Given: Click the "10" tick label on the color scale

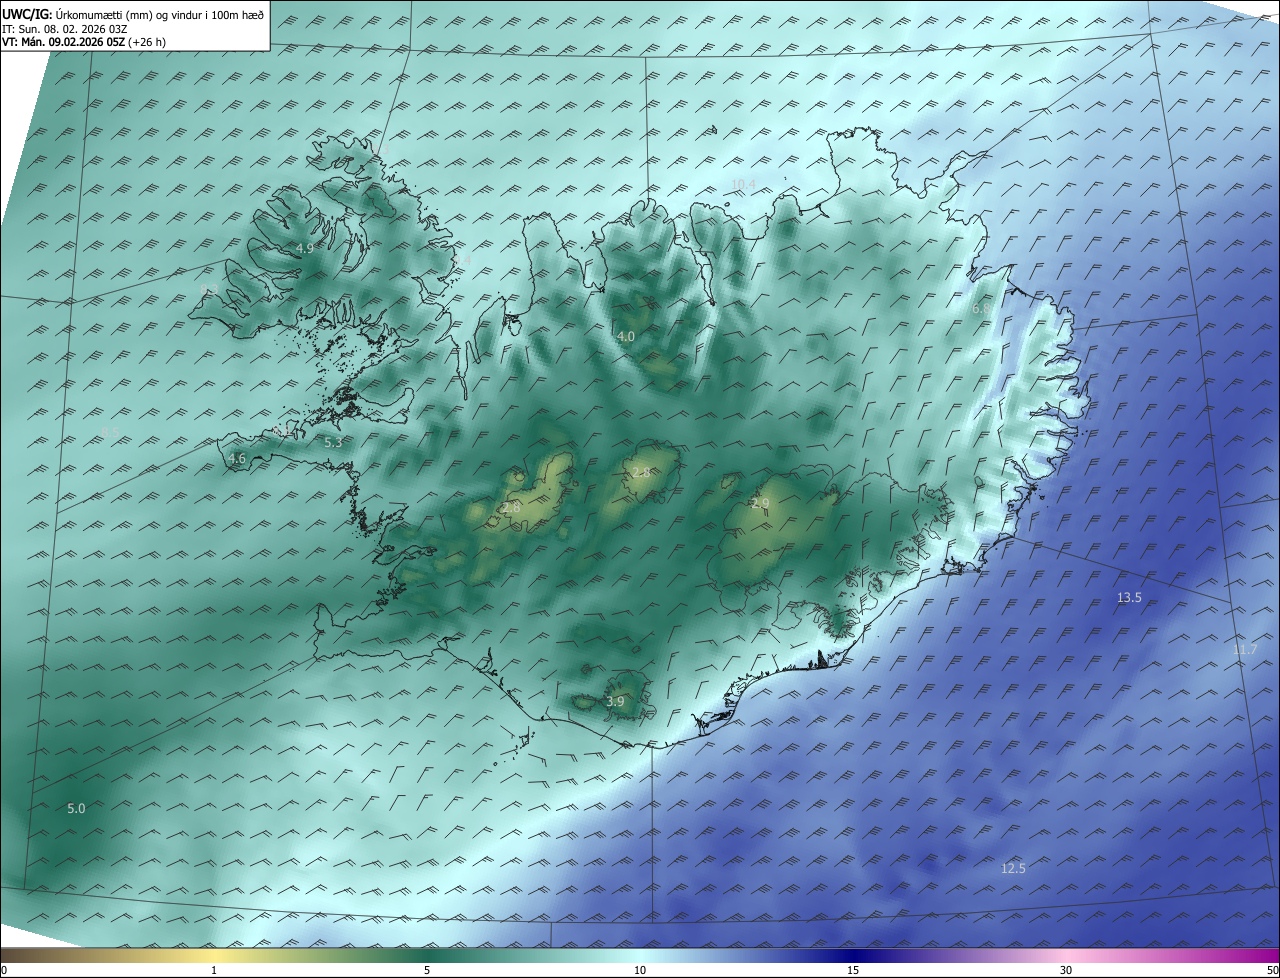Looking at the screenshot, I should [640, 970].
